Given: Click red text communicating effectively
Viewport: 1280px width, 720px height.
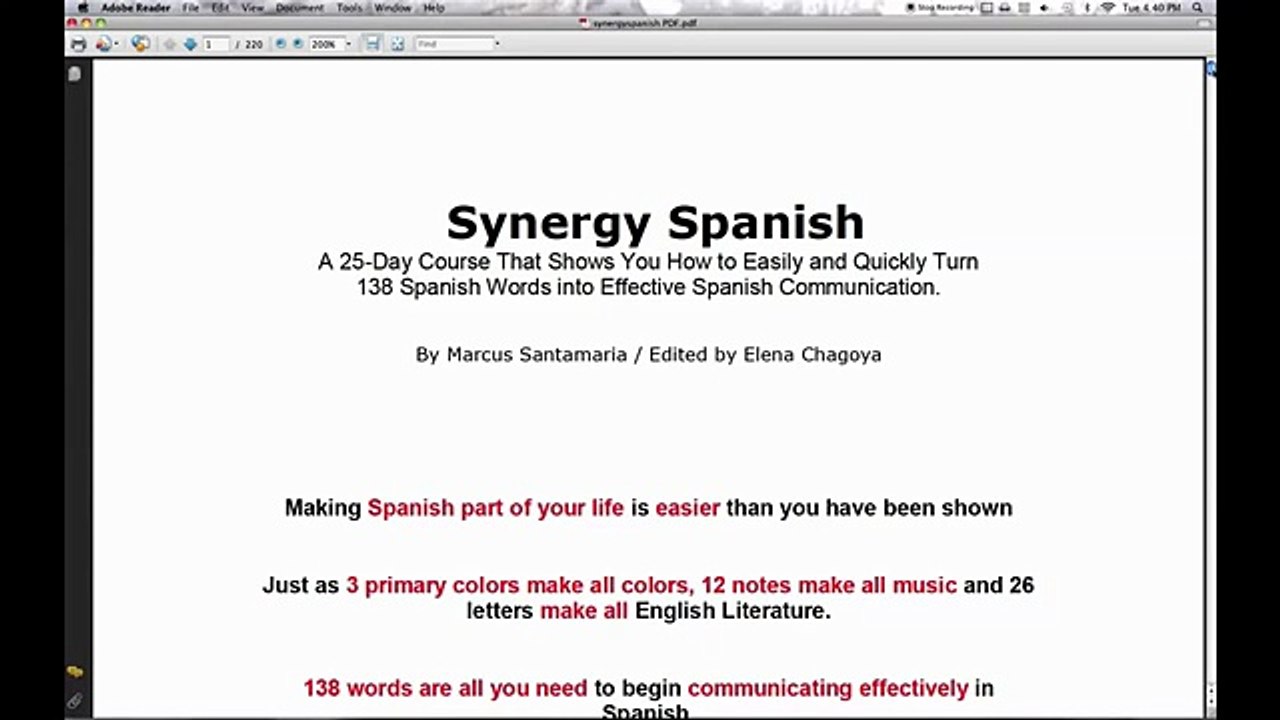Looking at the screenshot, I should pos(828,688).
